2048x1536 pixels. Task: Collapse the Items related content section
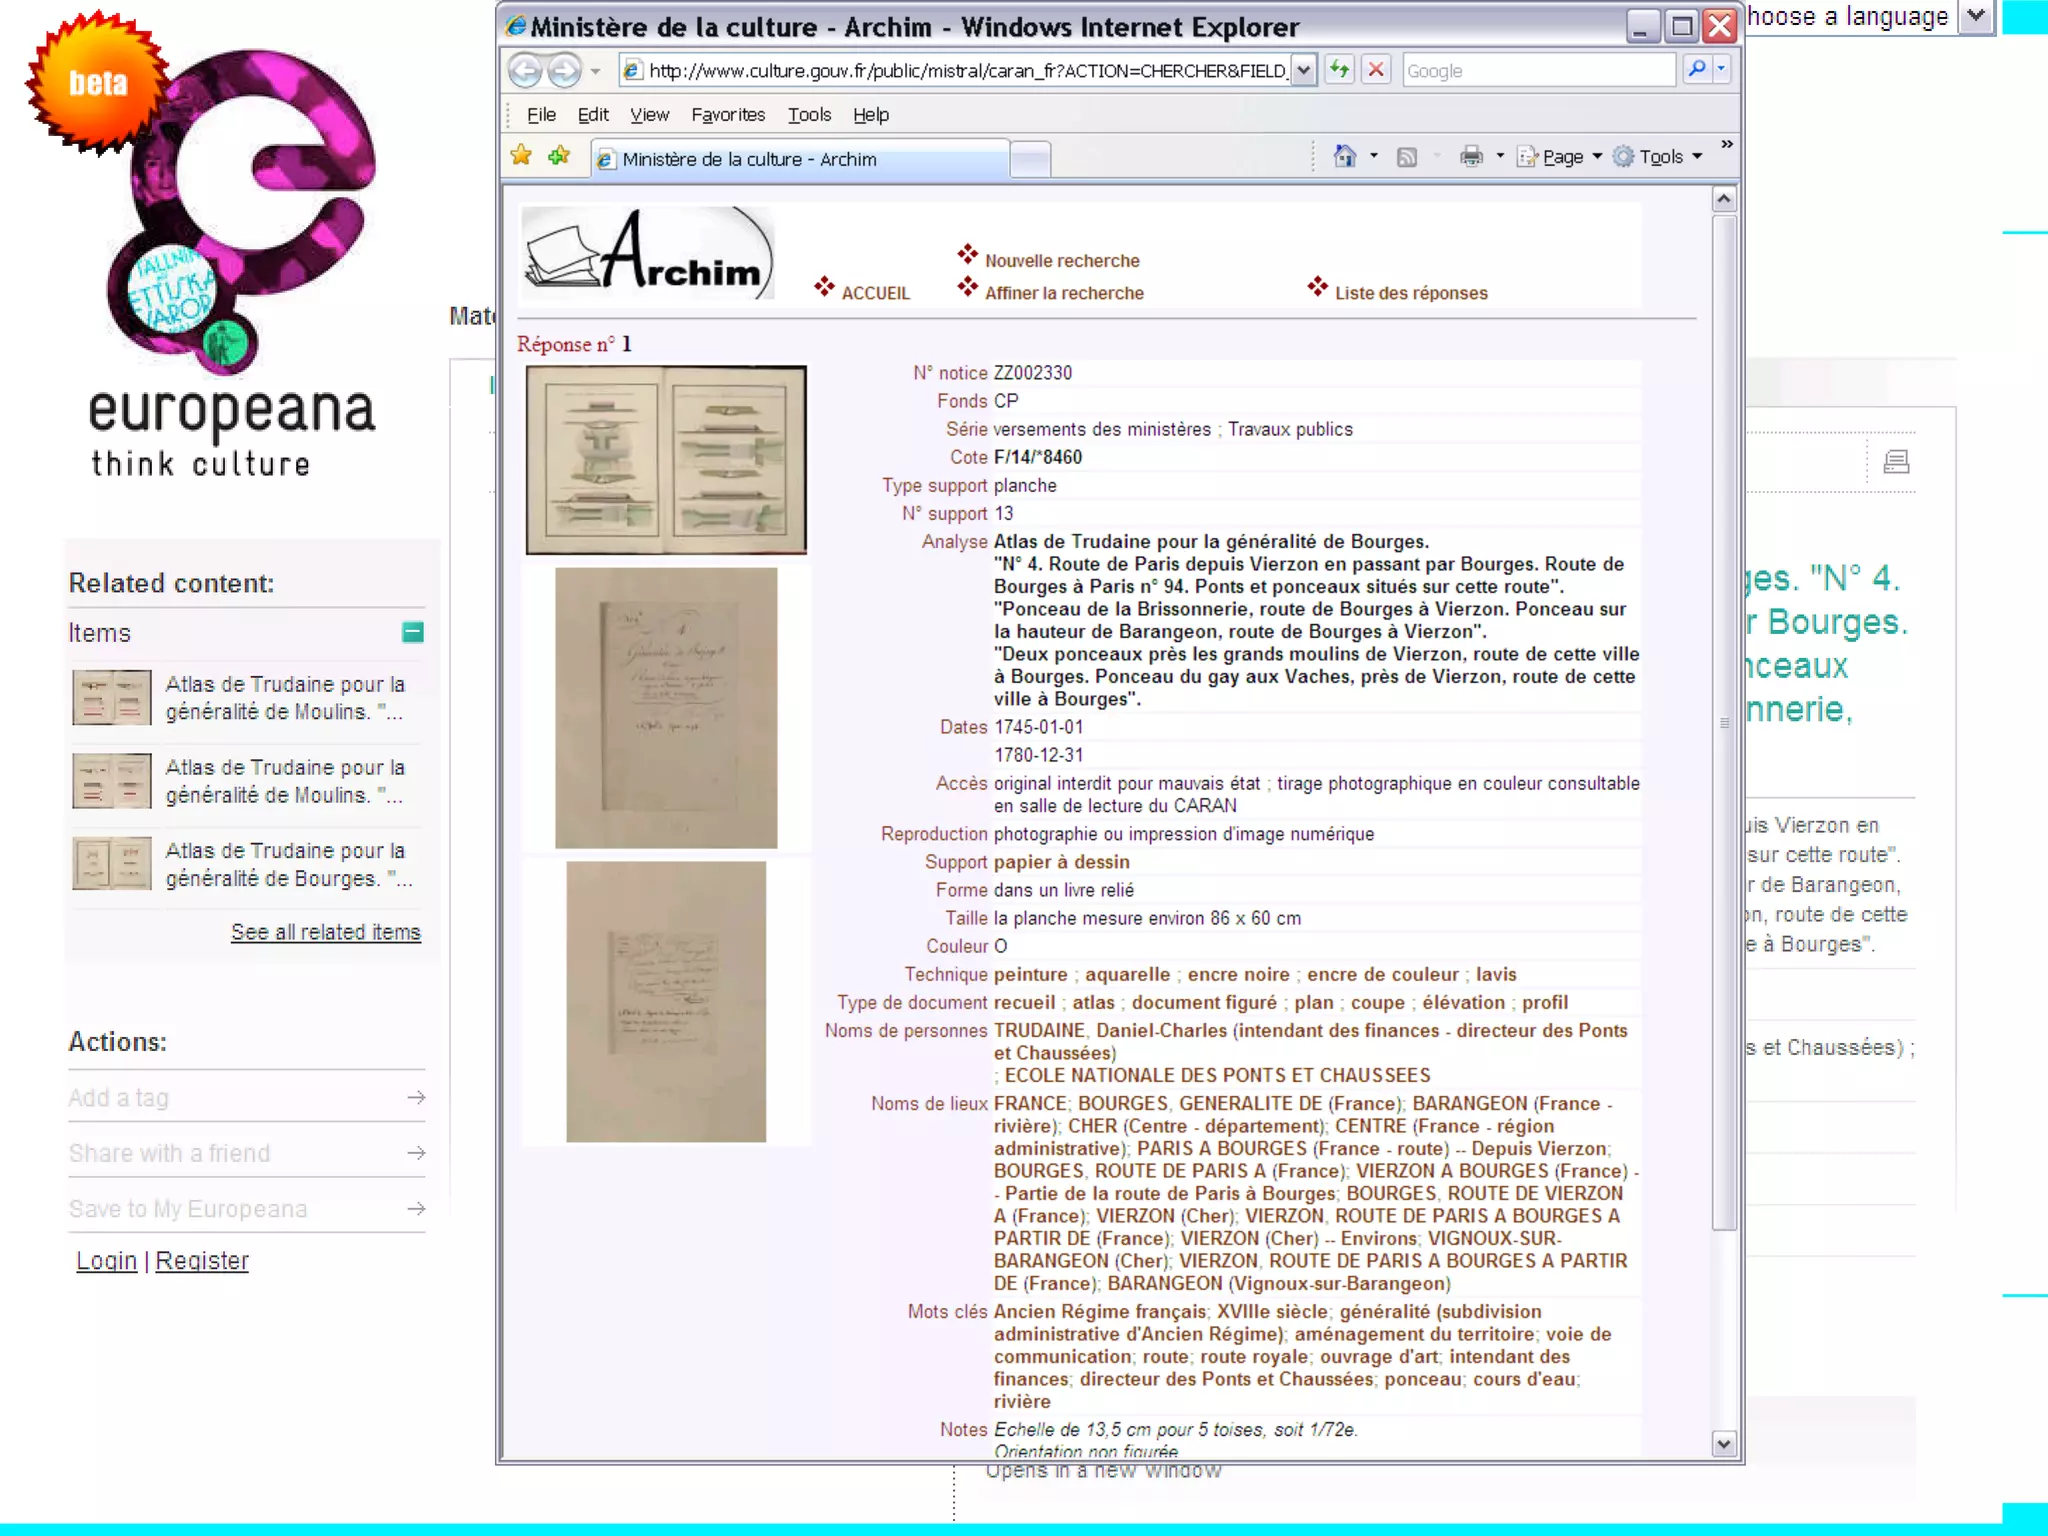(x=412, y=633)
